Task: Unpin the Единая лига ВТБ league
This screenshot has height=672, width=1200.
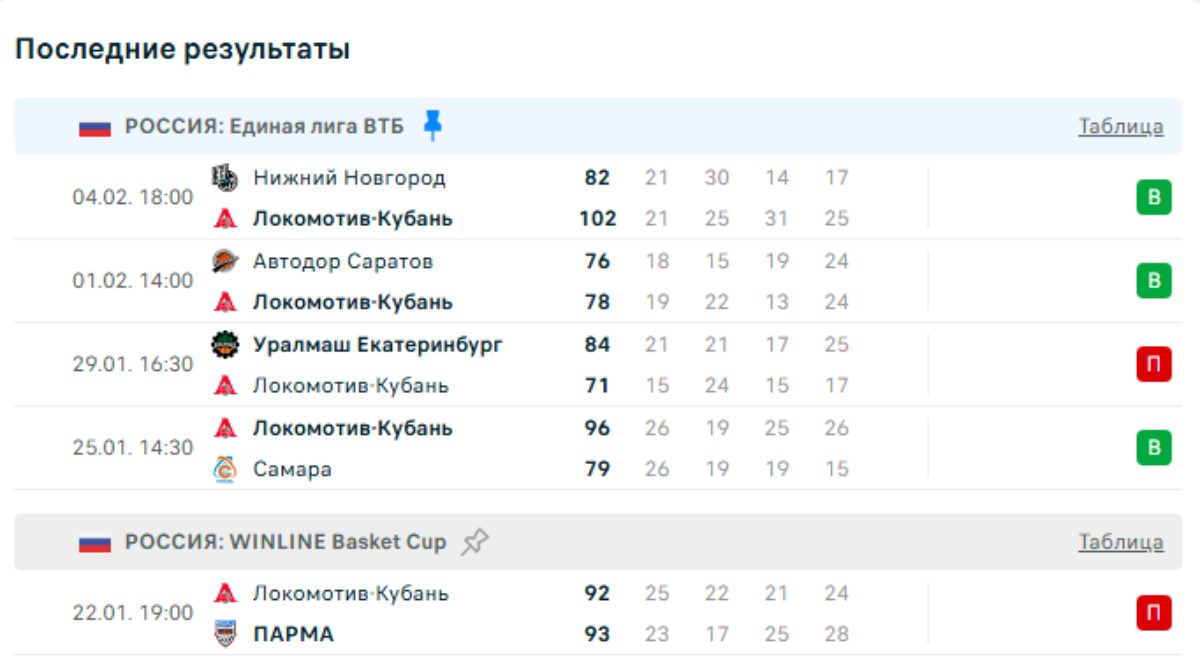Action: (432, 125)
